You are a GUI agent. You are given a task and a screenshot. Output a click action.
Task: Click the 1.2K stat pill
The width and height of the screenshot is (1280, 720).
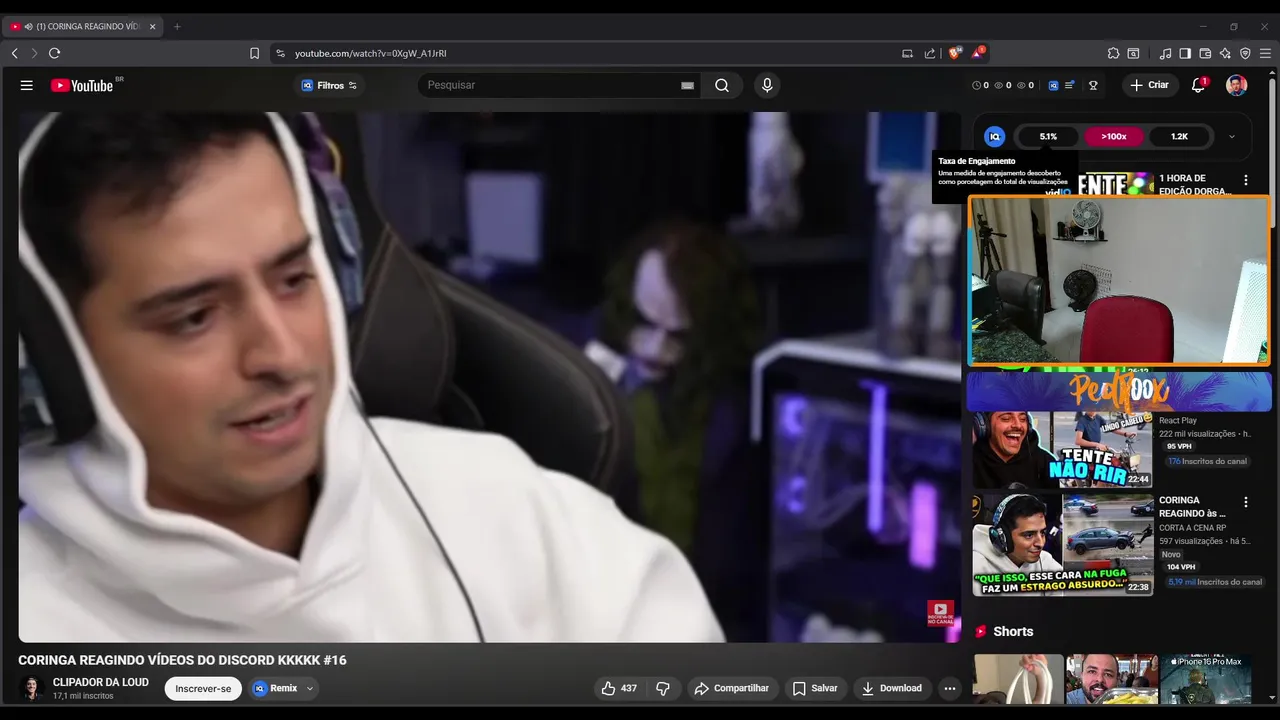(x=1179, y=136)
